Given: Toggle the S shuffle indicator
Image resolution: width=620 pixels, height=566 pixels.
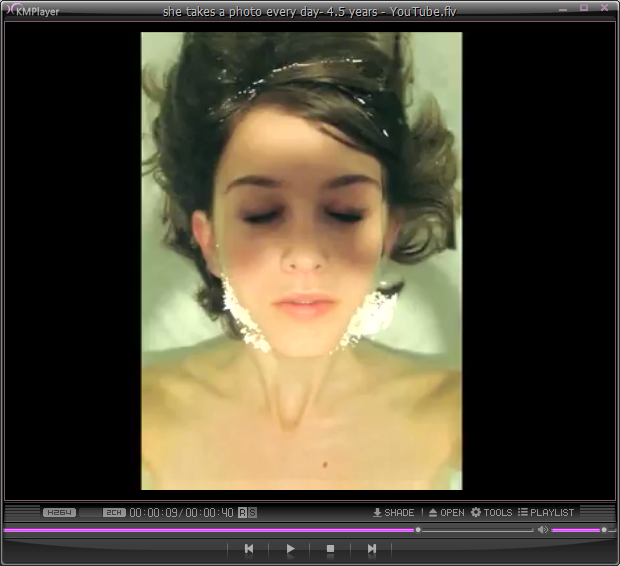Looking at the screenshot, I should pyautogui.click(x=253, y=513).
